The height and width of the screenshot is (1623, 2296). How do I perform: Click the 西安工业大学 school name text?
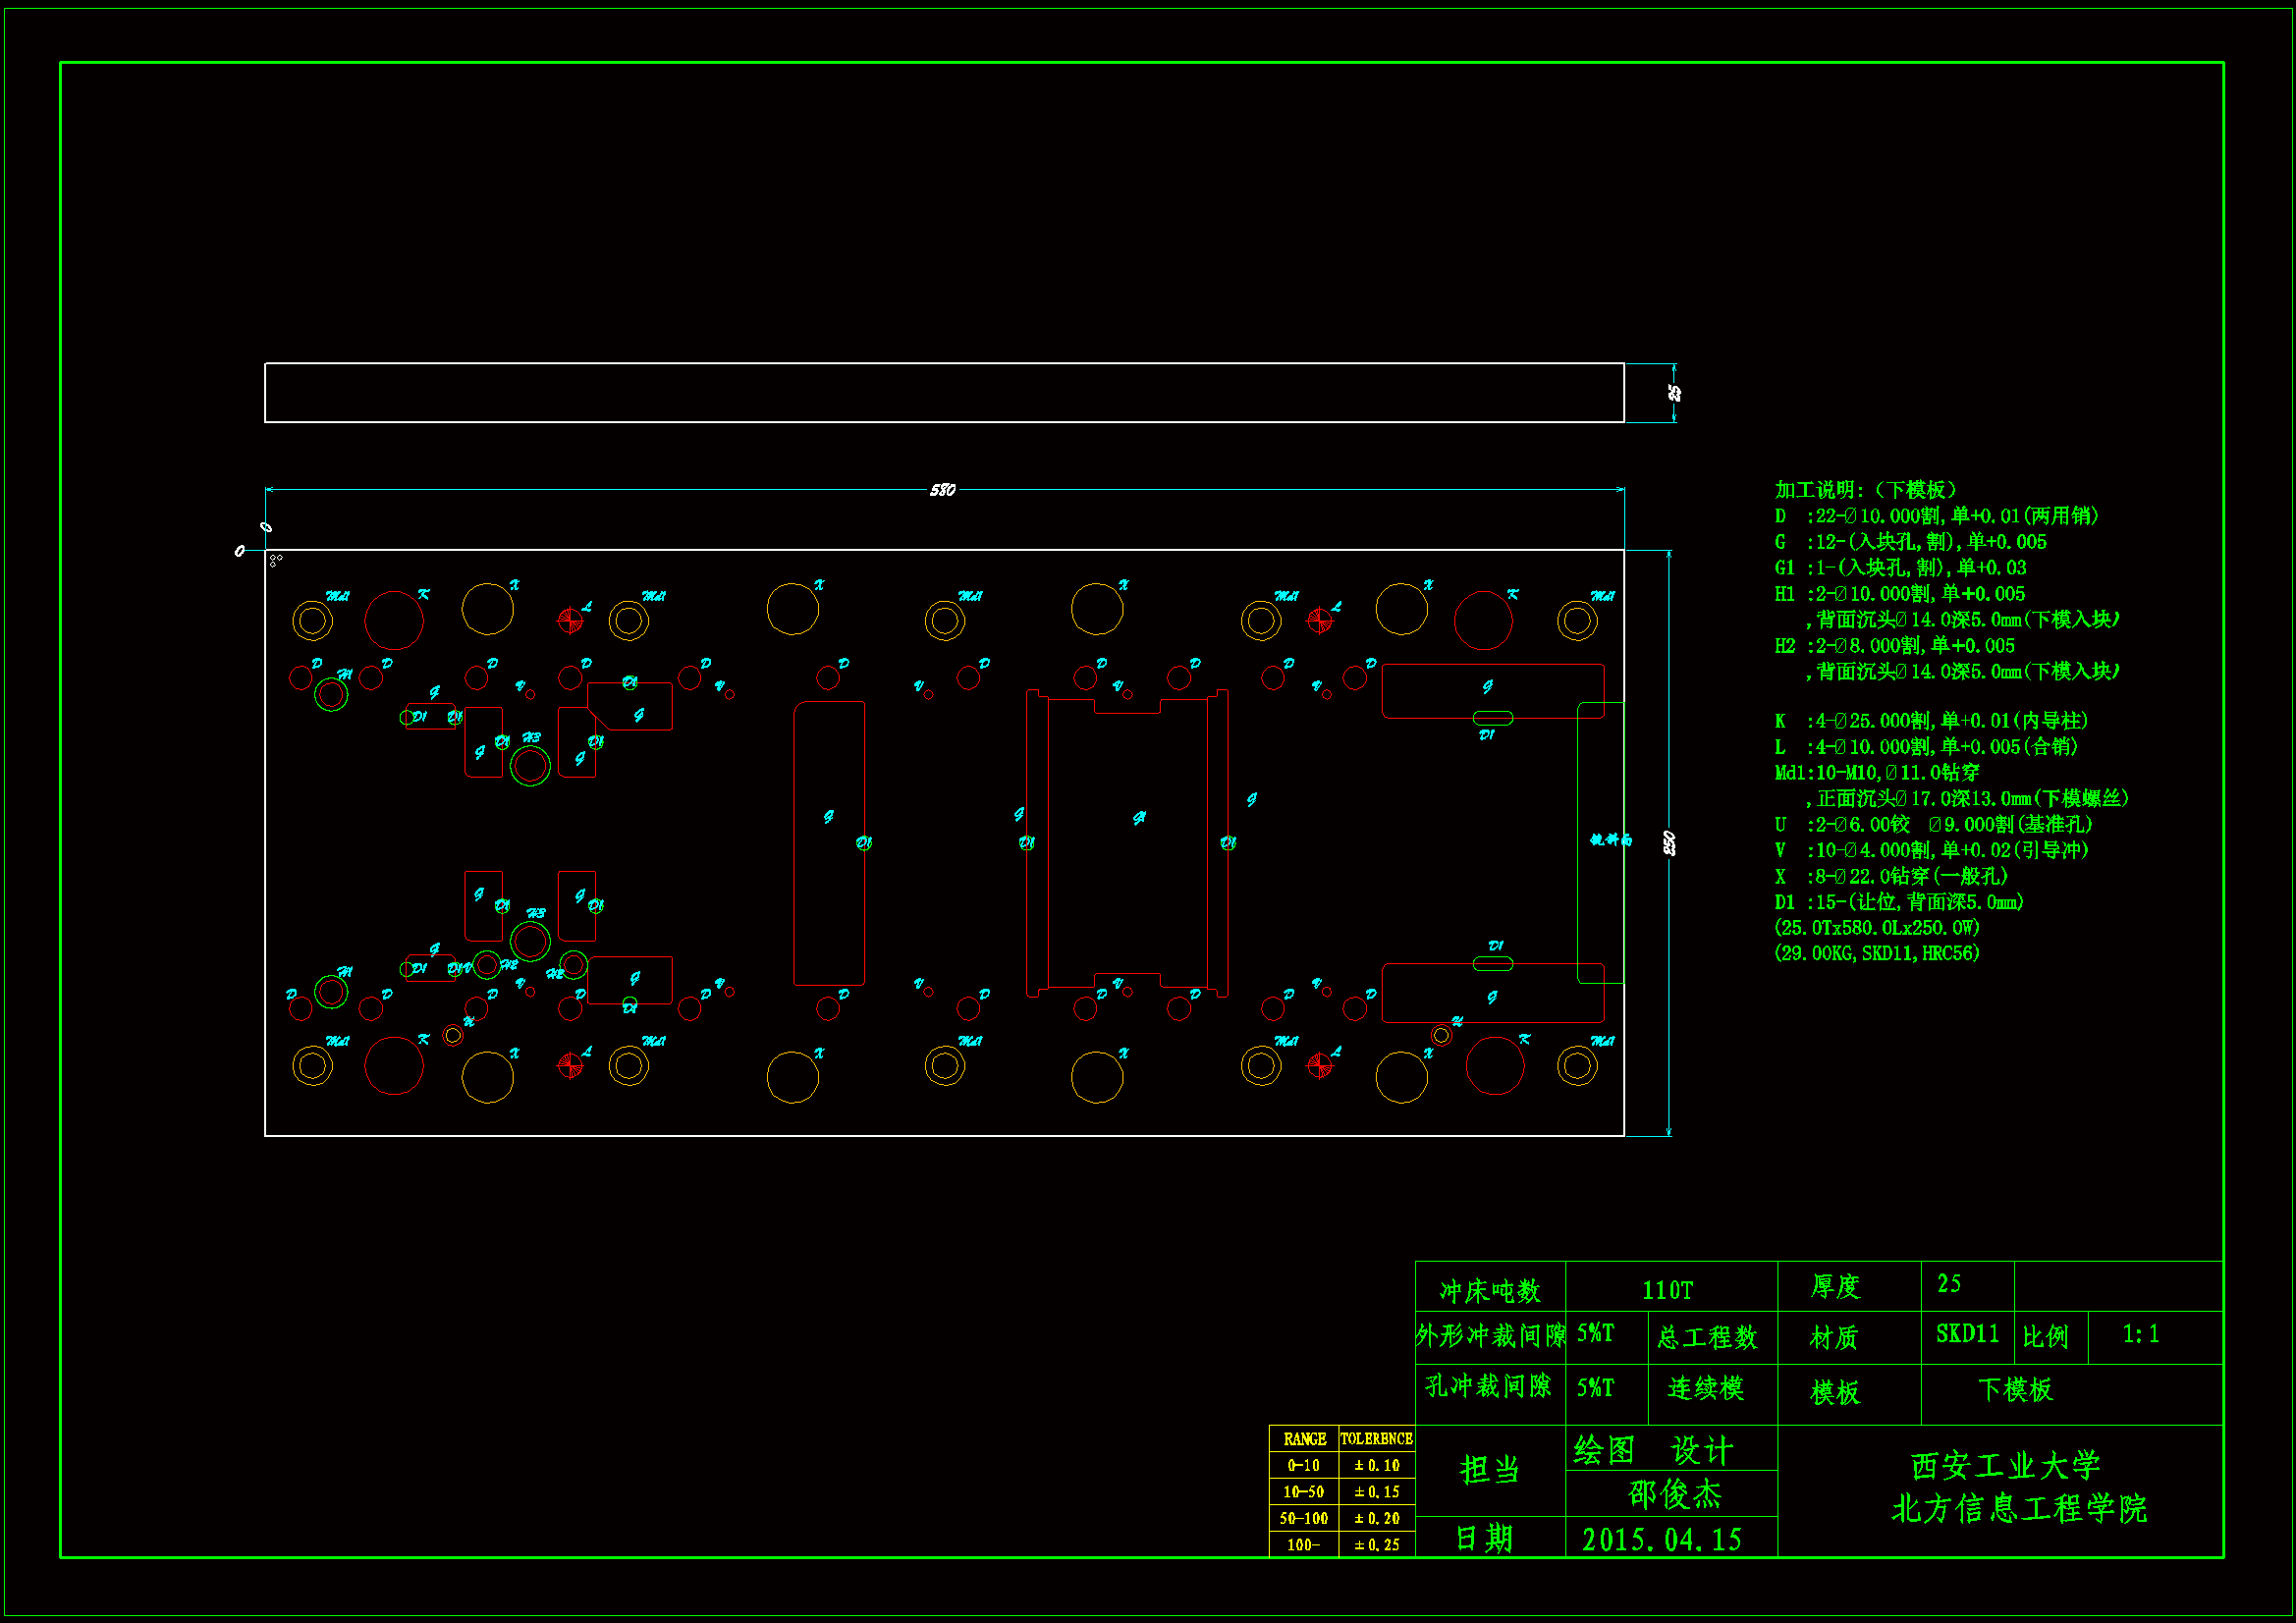[2005, 1466]
